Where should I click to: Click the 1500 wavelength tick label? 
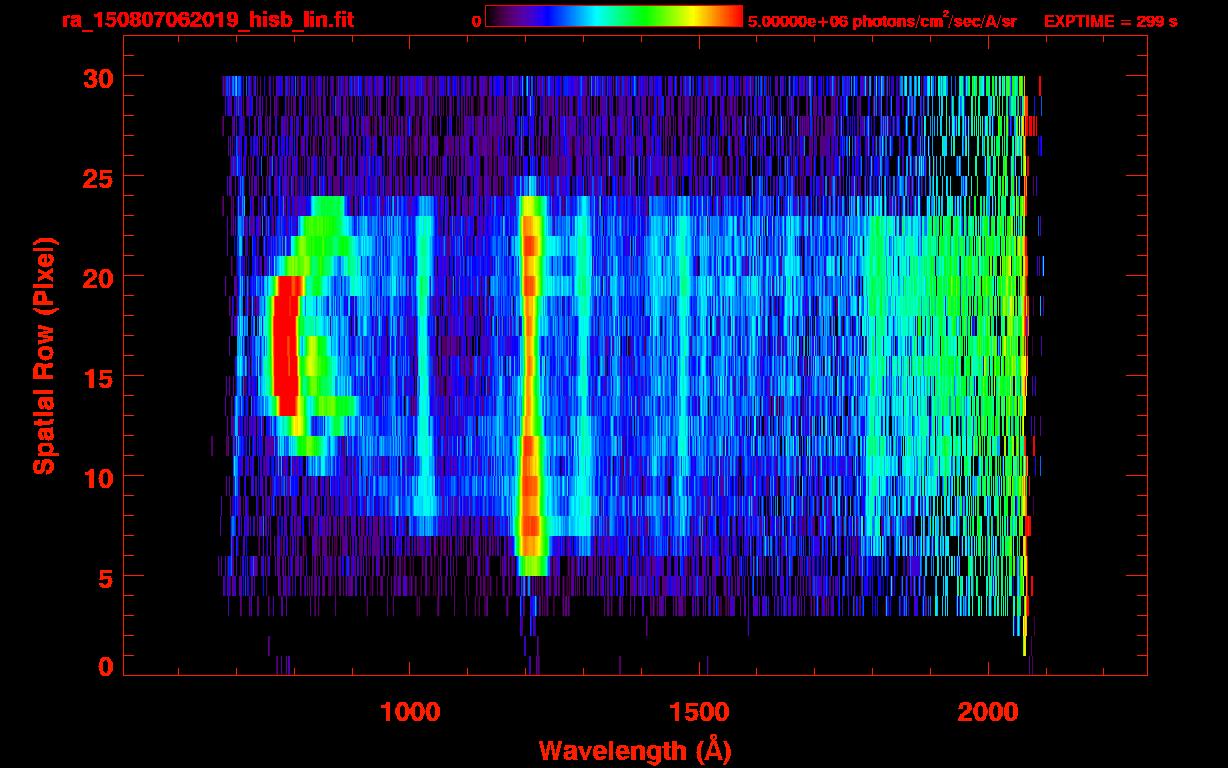(699, 712)
